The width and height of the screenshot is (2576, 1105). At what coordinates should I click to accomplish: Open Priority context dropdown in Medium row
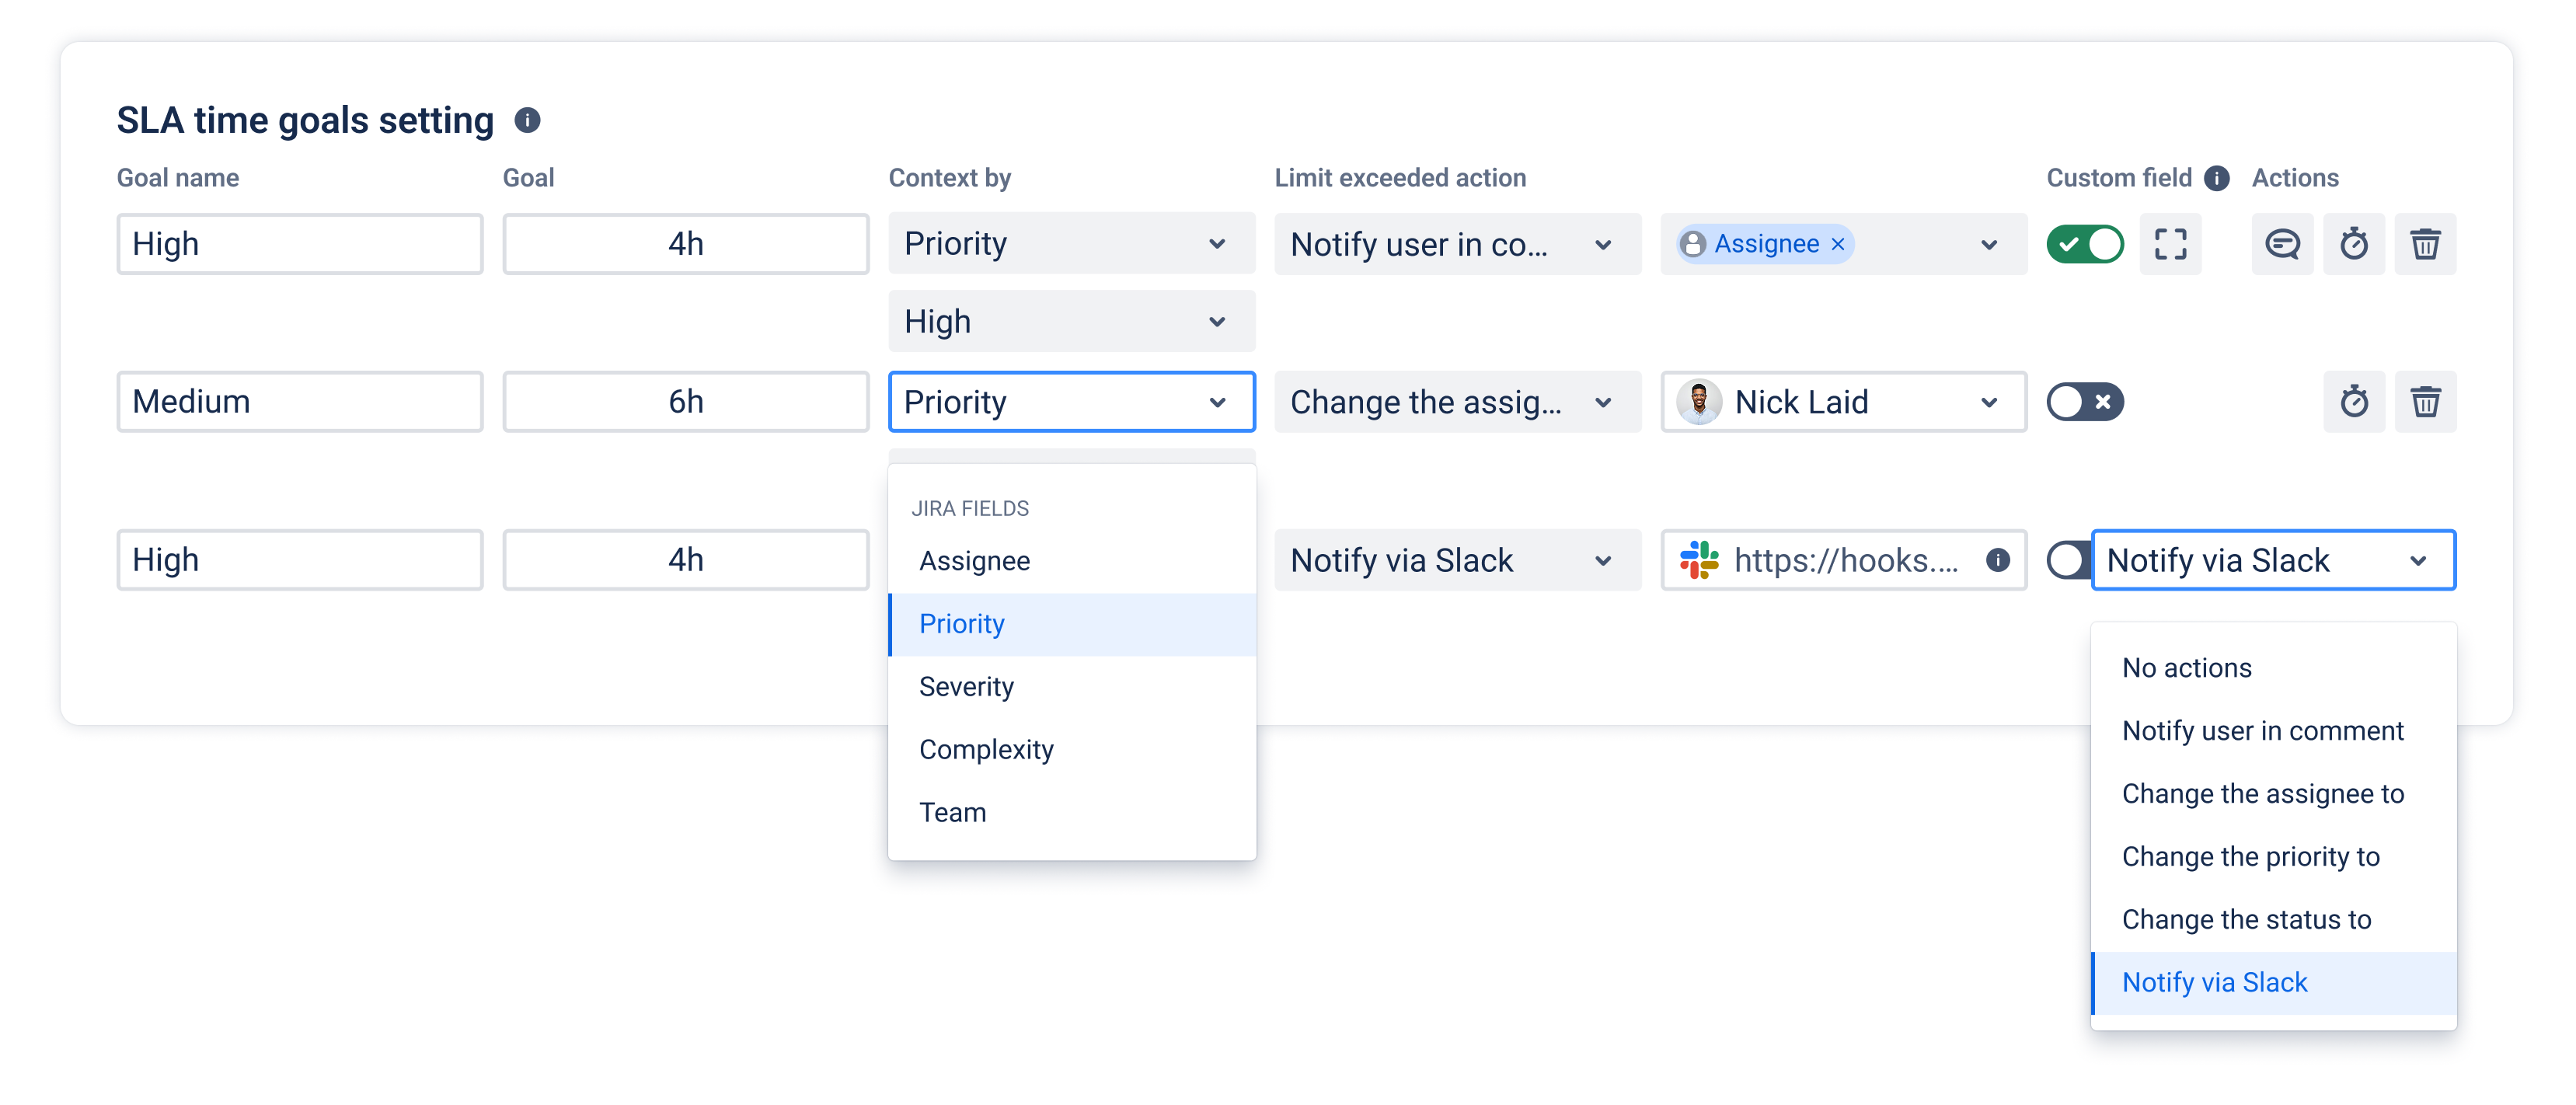click(1071, 402)
